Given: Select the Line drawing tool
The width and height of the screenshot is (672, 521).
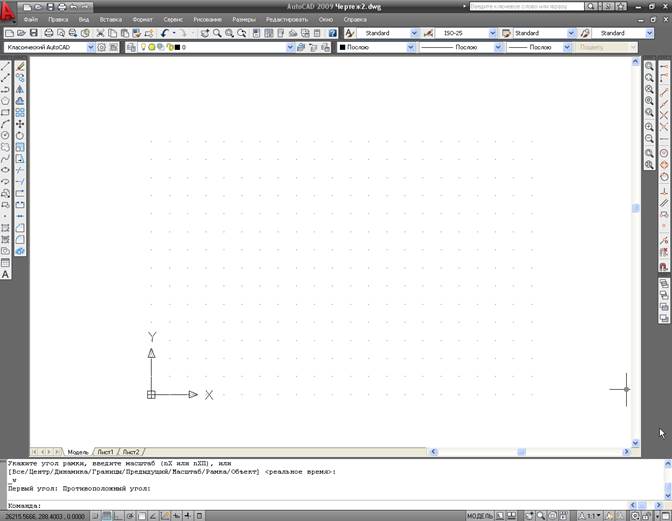Looking at the screenshot, I should tap(5, 66).
